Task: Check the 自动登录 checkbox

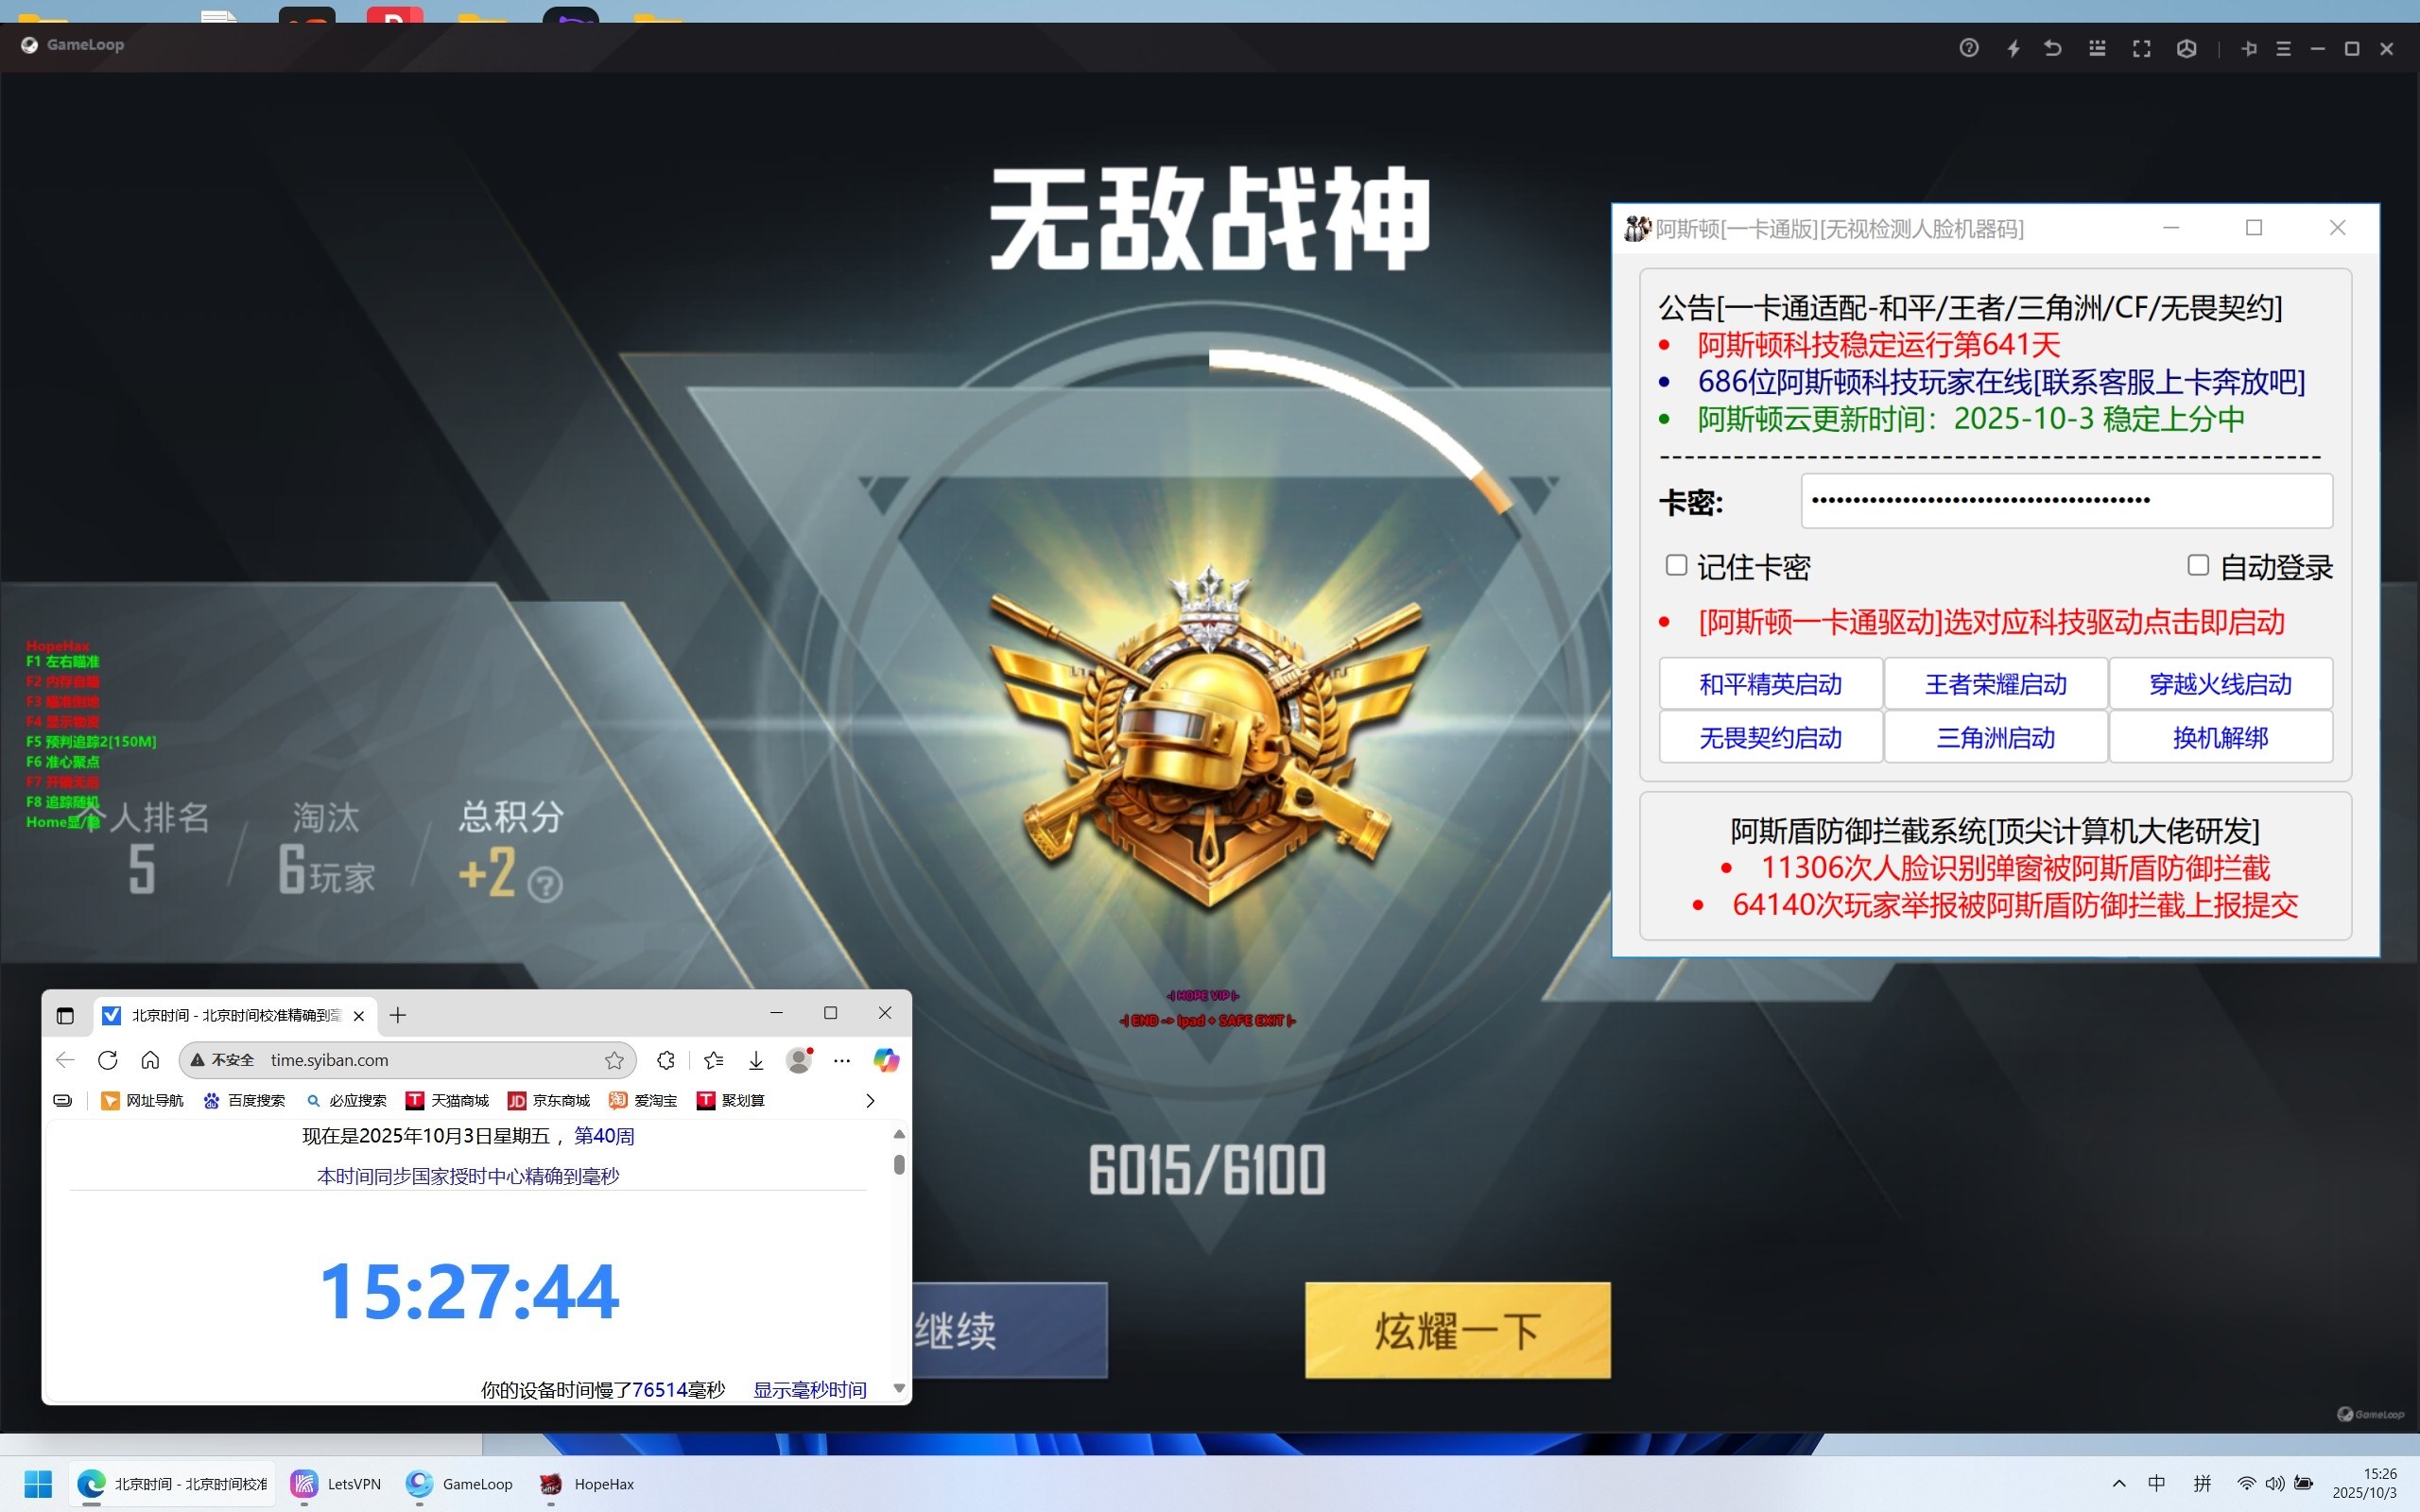Action: pyautogui.click(x=2197, y=566)
